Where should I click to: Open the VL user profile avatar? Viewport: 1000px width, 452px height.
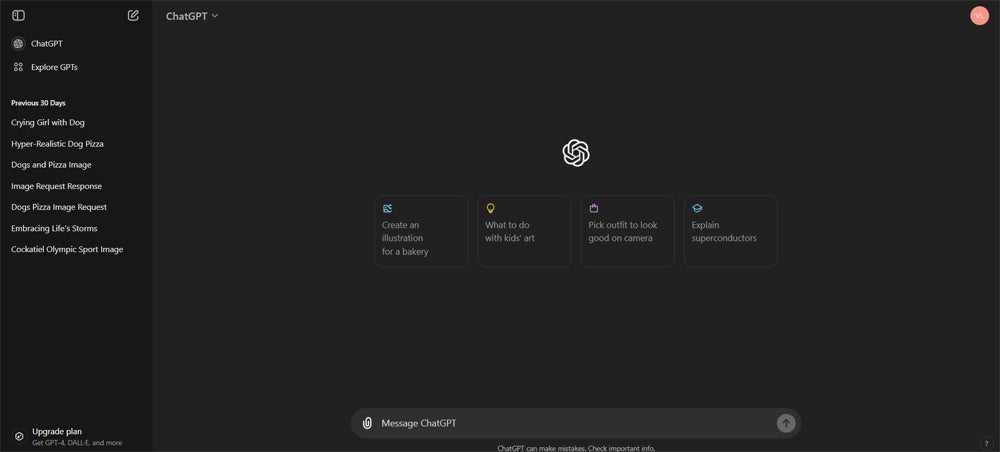(x=978, y=15)
